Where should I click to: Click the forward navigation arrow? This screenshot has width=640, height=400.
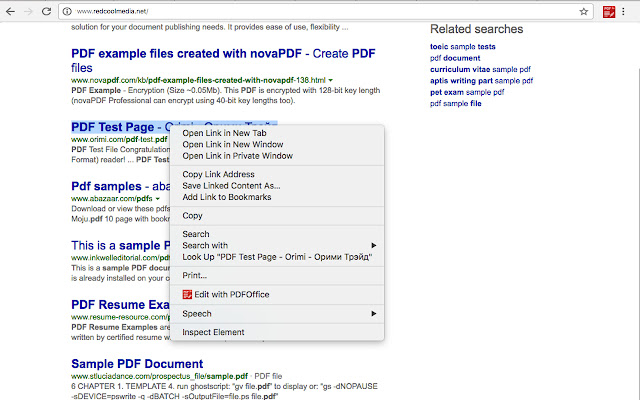(x=28, y=11)
